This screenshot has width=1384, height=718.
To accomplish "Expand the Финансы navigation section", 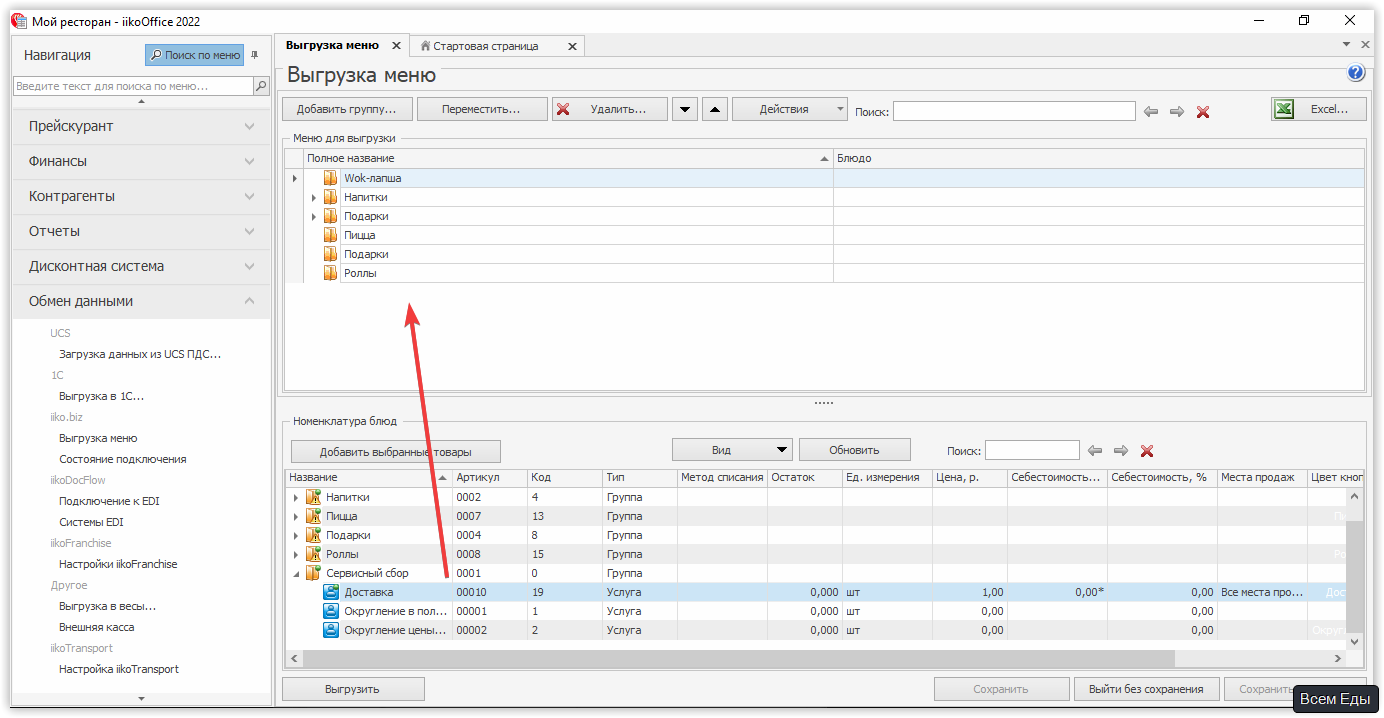I will point(250,161).
